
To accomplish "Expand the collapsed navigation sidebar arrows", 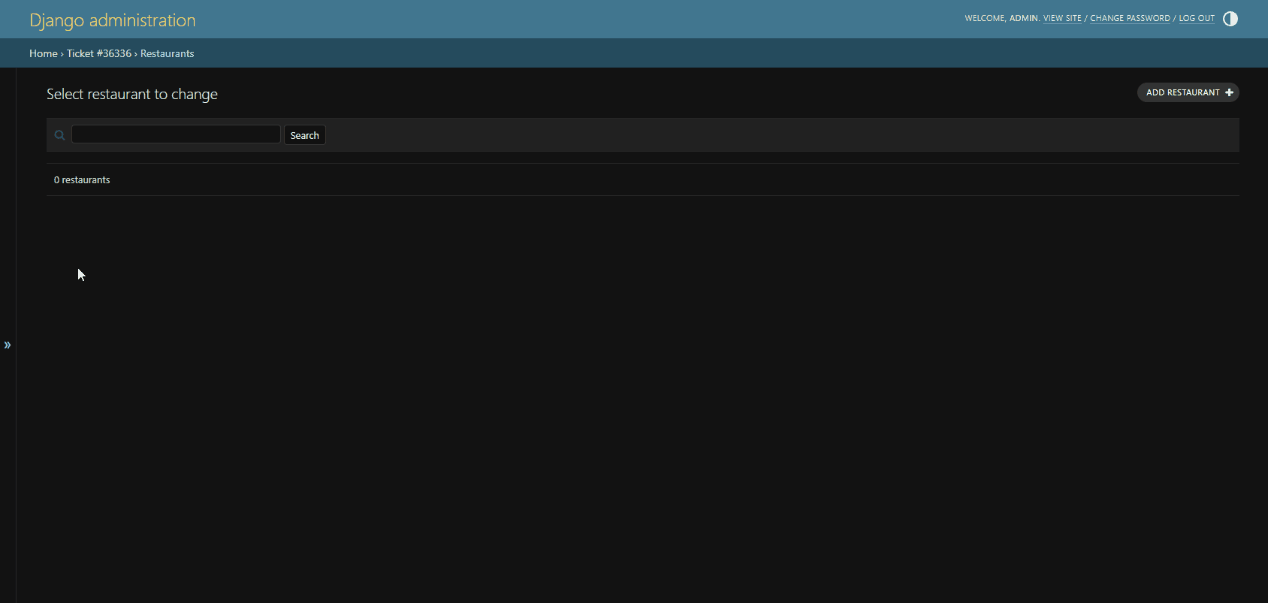I will (7, 345).
